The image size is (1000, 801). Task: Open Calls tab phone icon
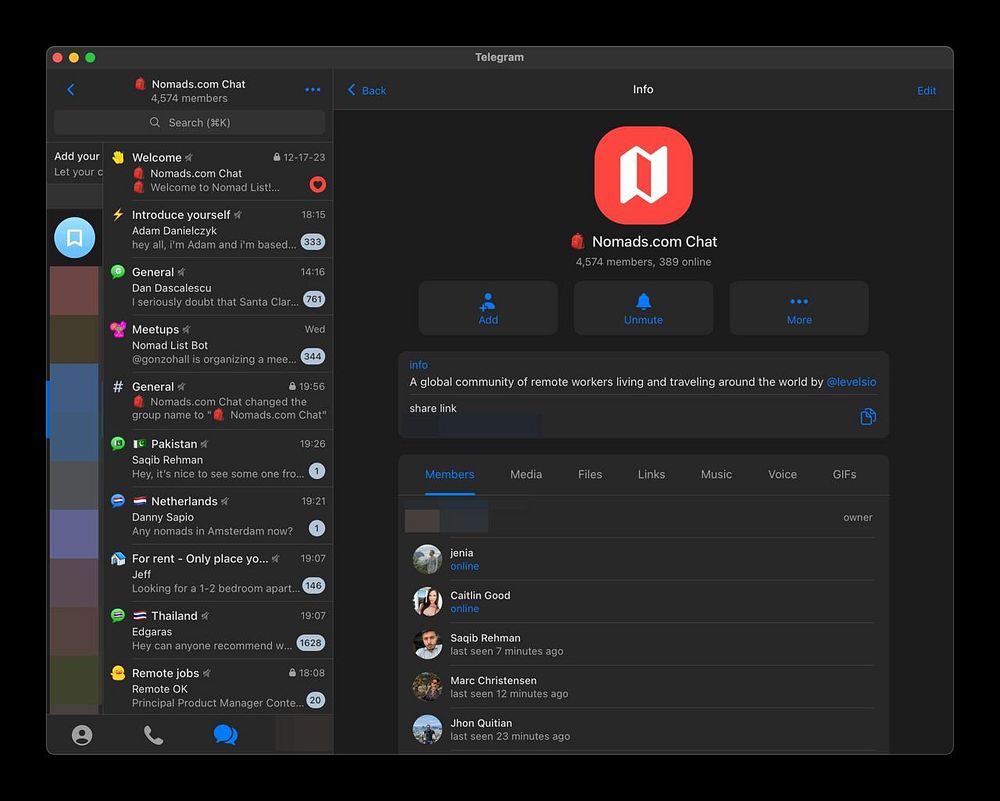coord(153,735)
